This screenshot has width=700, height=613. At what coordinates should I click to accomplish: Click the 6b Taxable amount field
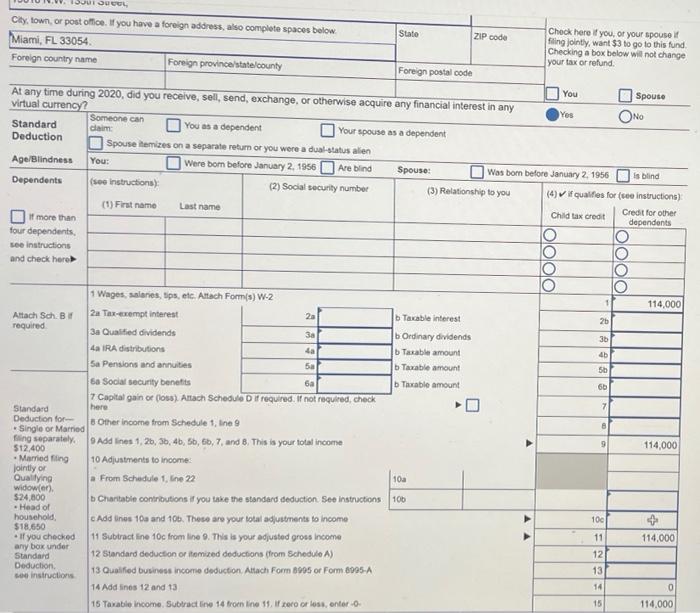[x=645, y=388]
